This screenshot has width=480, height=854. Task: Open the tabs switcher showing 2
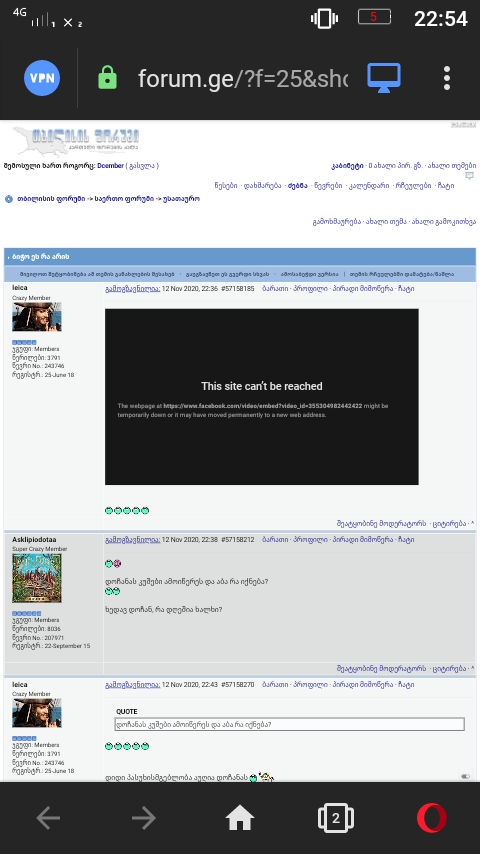336,818
